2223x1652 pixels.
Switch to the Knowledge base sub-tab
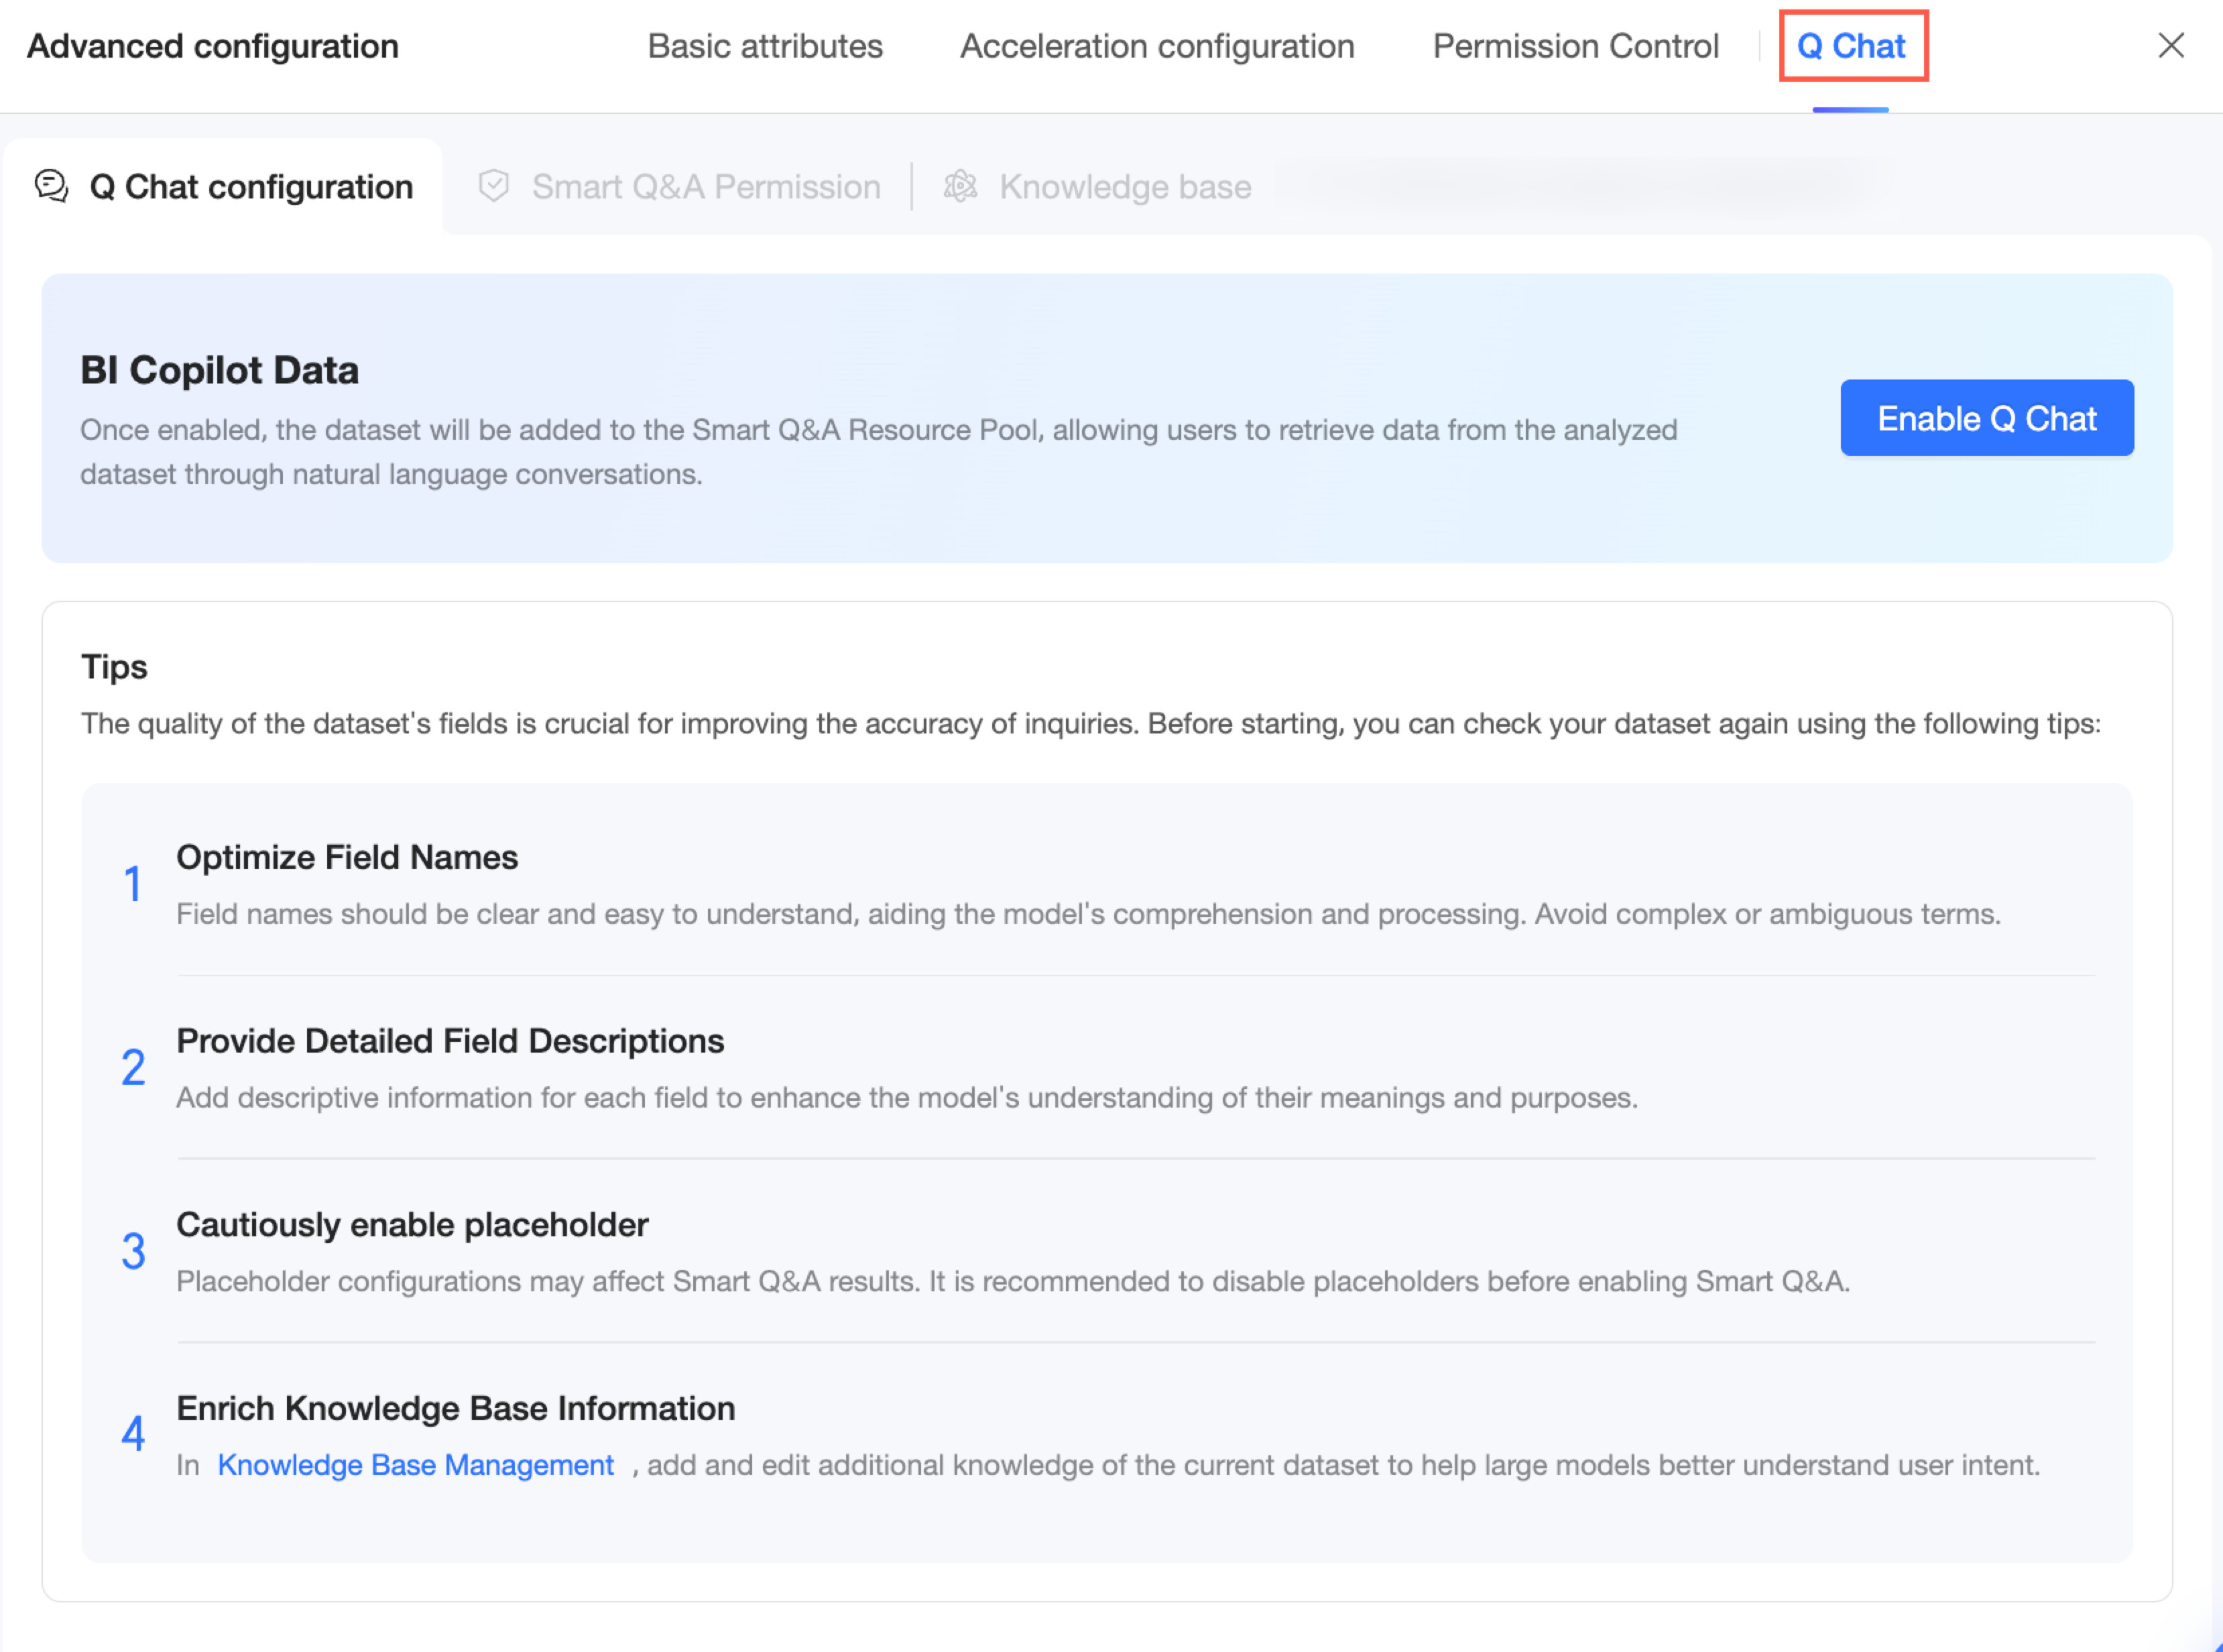pyautogui.click(x=1097, y=186)
